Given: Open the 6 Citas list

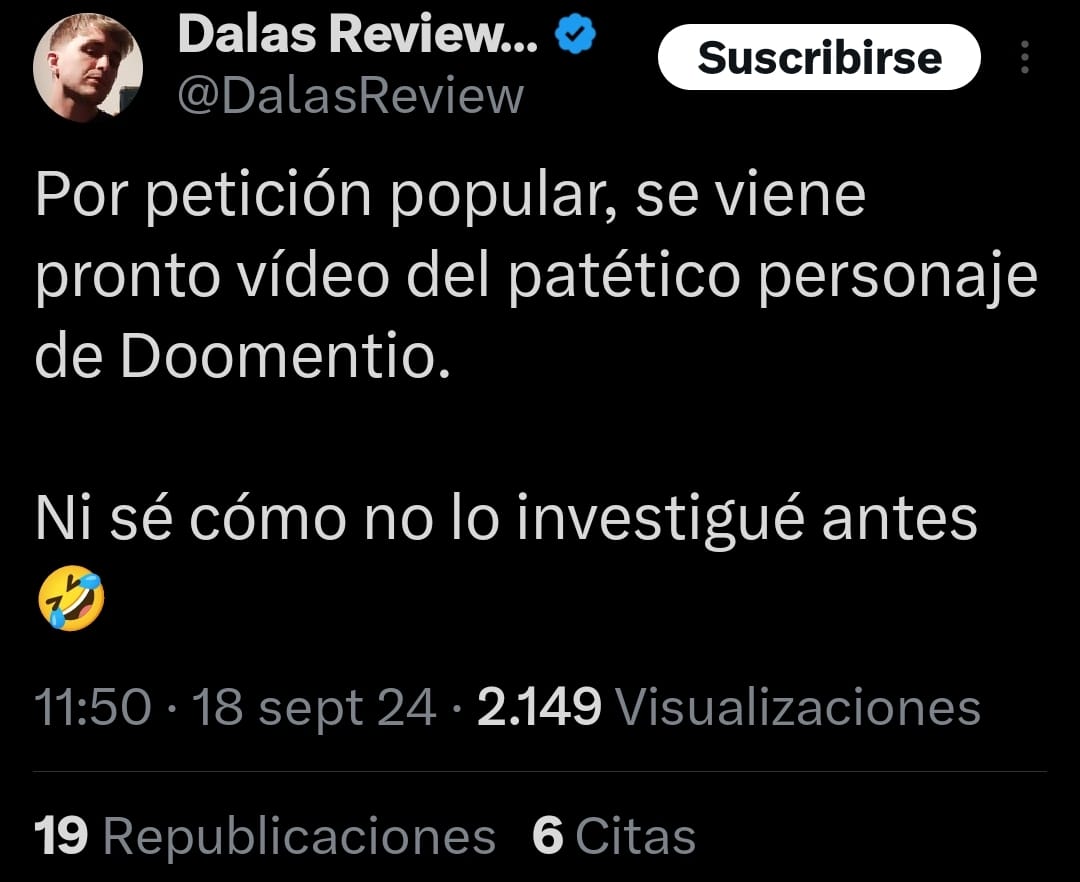Looking at the screenshot, I should (614, 837).
